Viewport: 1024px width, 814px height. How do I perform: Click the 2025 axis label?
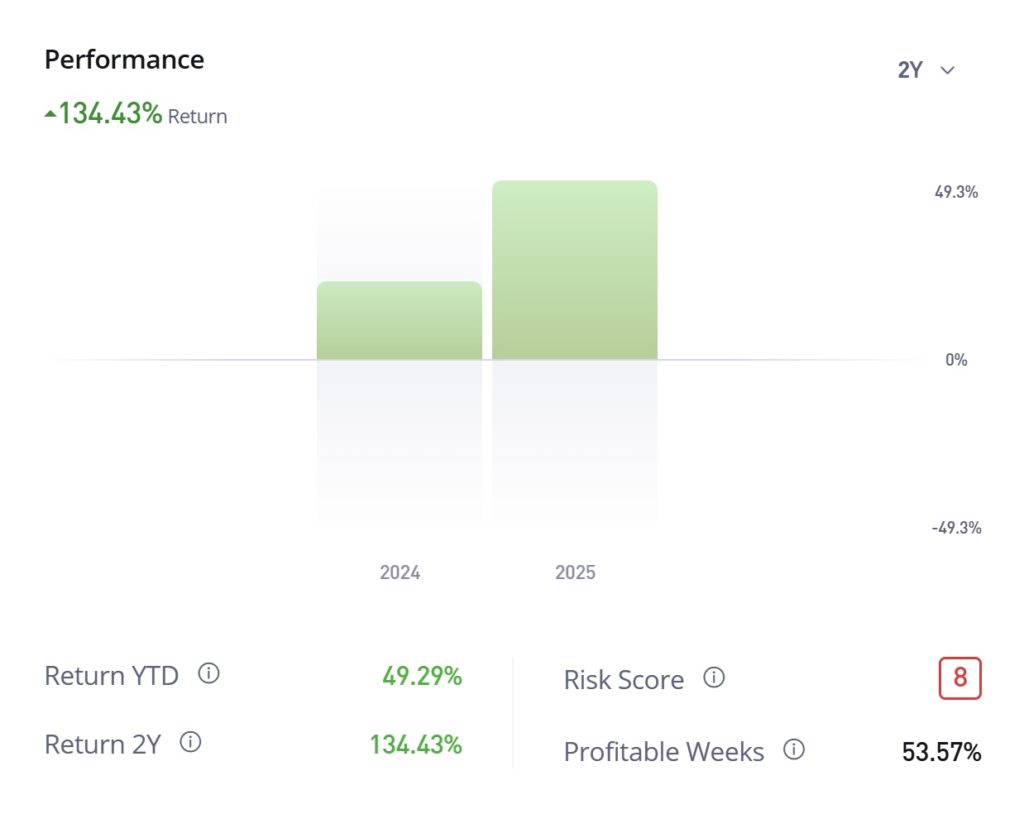pyautogui.click(x=575, y=573)
